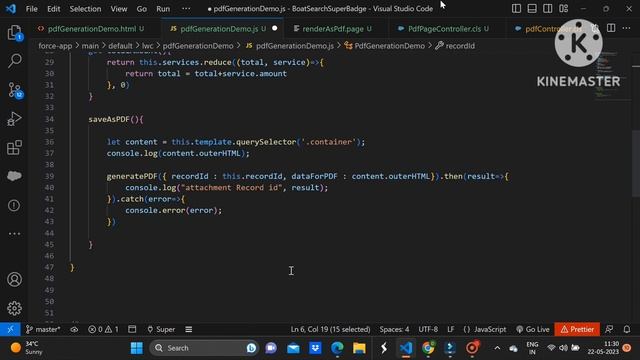640x360 pixels.
Task: Change end of line sequence LF
Action: point(451,329)
